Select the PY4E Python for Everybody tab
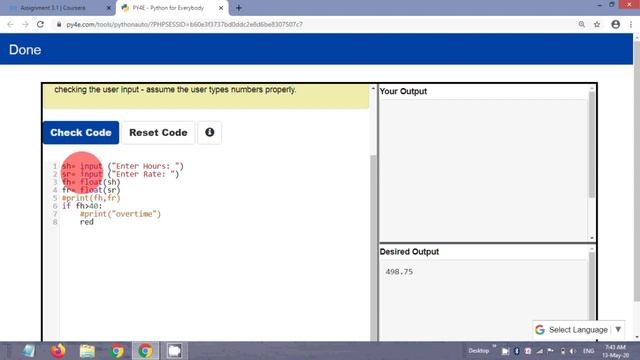The height and width of the screenshot is (360, 640). (171, 8)
